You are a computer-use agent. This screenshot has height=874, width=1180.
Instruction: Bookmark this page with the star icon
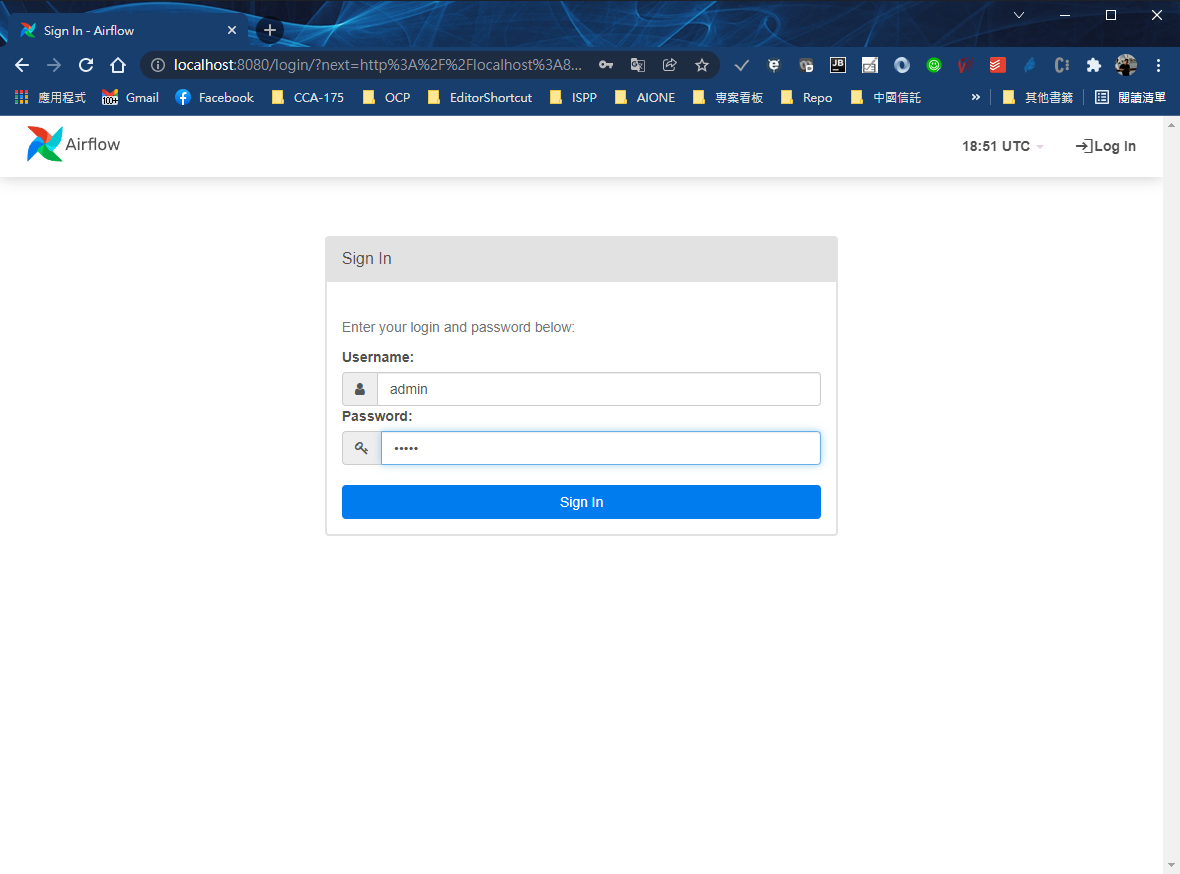pyautogui.click(x=702, y=64)
